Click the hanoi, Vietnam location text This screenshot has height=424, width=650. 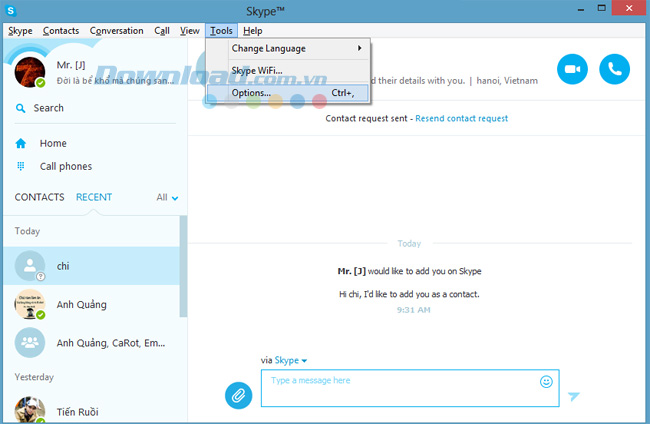[507, 81]
